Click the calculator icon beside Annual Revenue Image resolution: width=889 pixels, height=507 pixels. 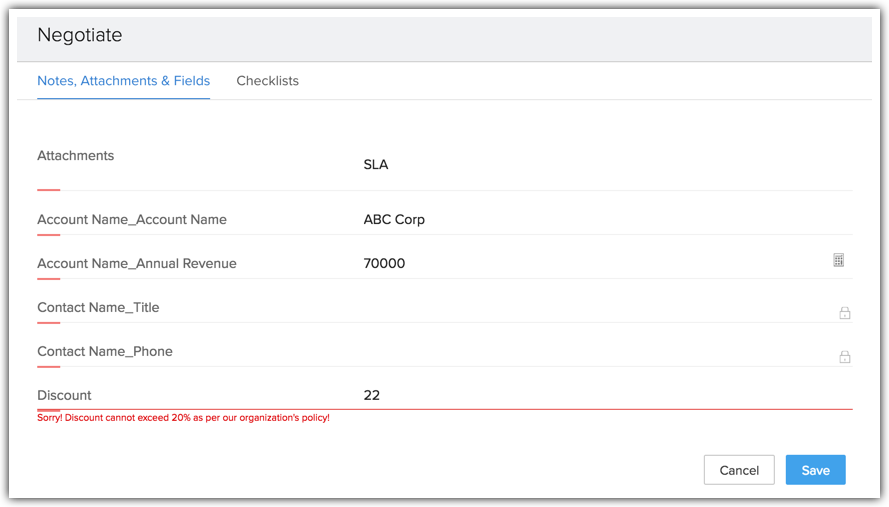(x=839, y=261)
